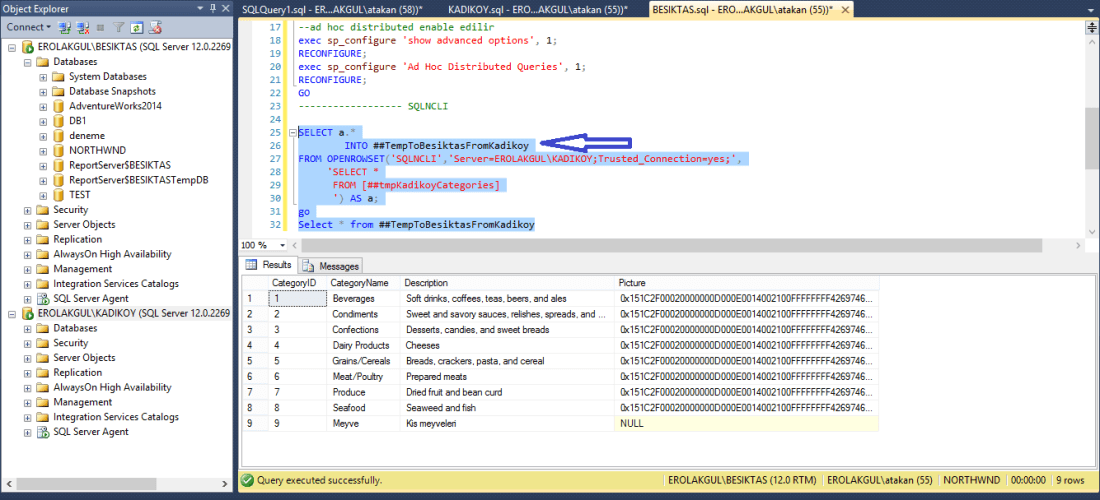Pin the Object Explorer panel with auto-hide pushpin
The width and height of the screenshot is (1100, 500).
click(x=213, y=10)
